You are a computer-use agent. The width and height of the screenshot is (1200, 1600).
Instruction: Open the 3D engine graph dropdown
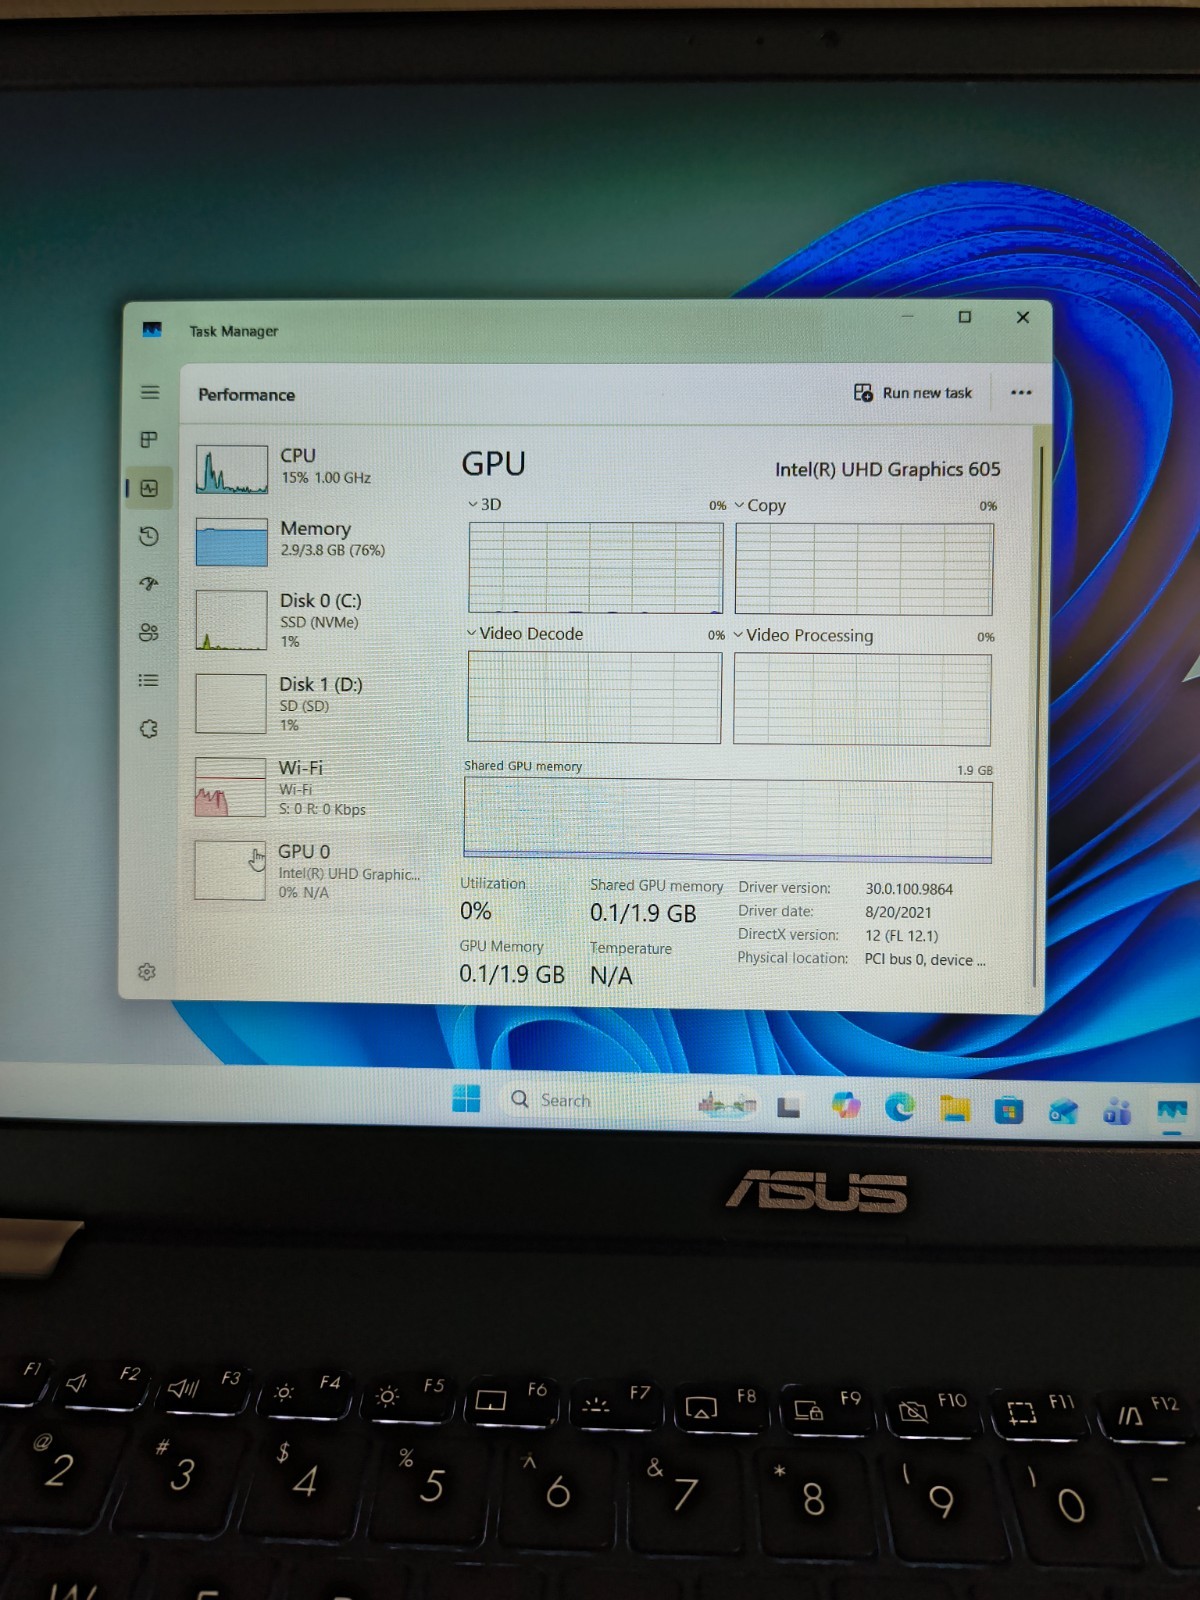473,504
